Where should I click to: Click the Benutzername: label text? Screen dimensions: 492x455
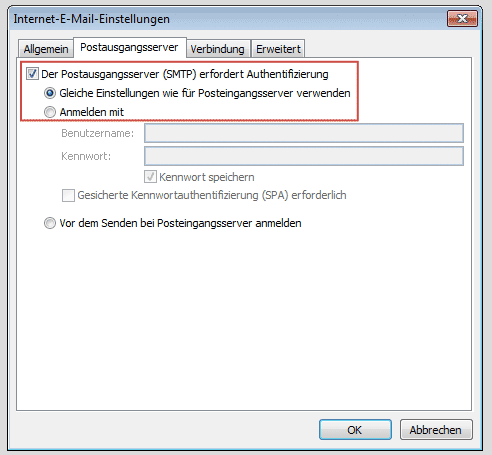pyautogui.click(x=97, y=133)
